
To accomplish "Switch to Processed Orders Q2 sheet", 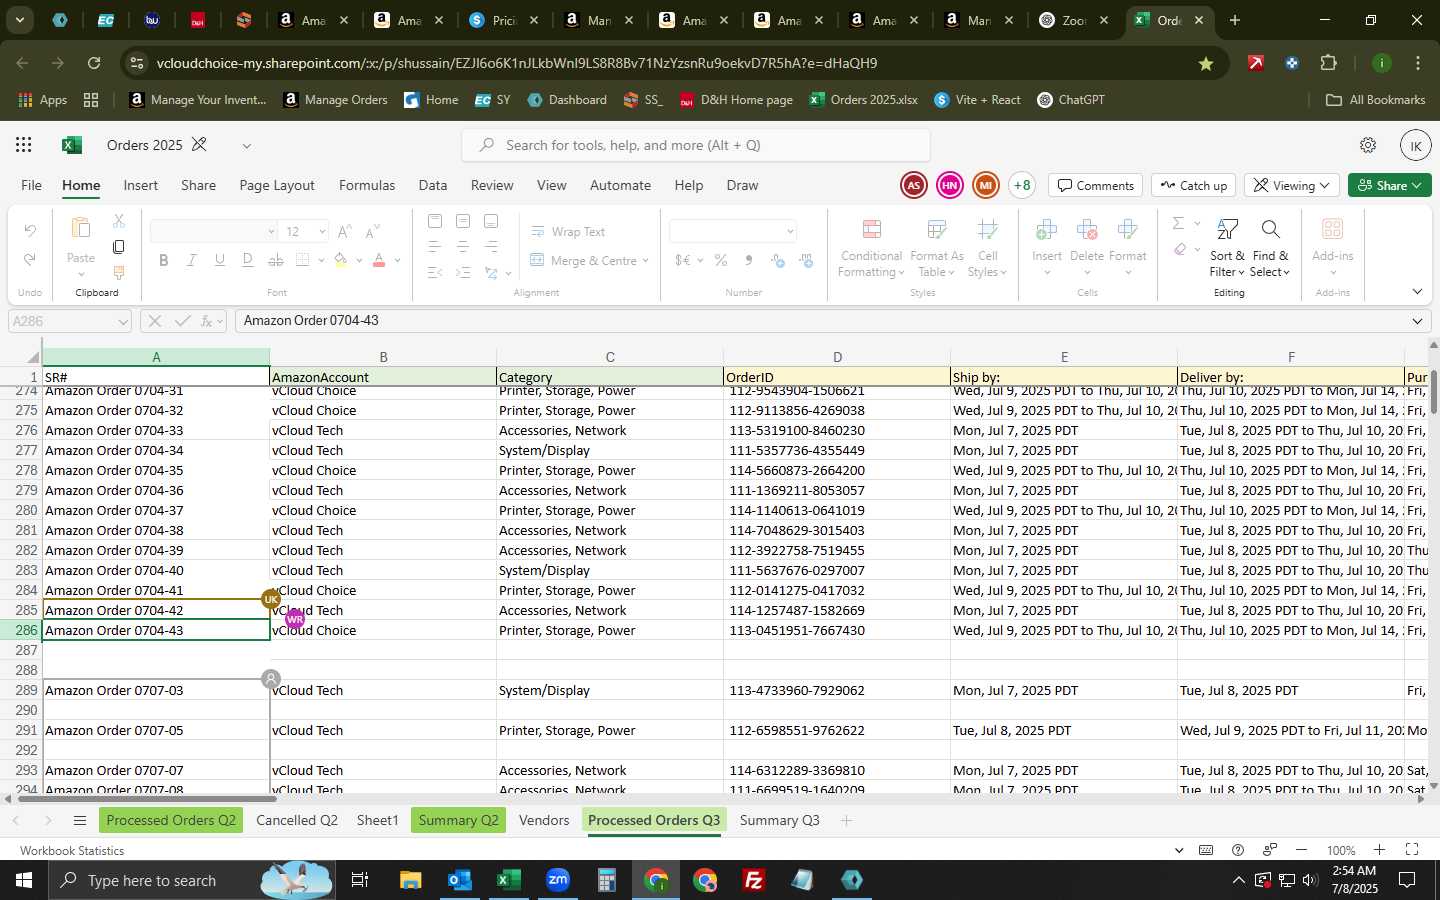I will 171,820.
